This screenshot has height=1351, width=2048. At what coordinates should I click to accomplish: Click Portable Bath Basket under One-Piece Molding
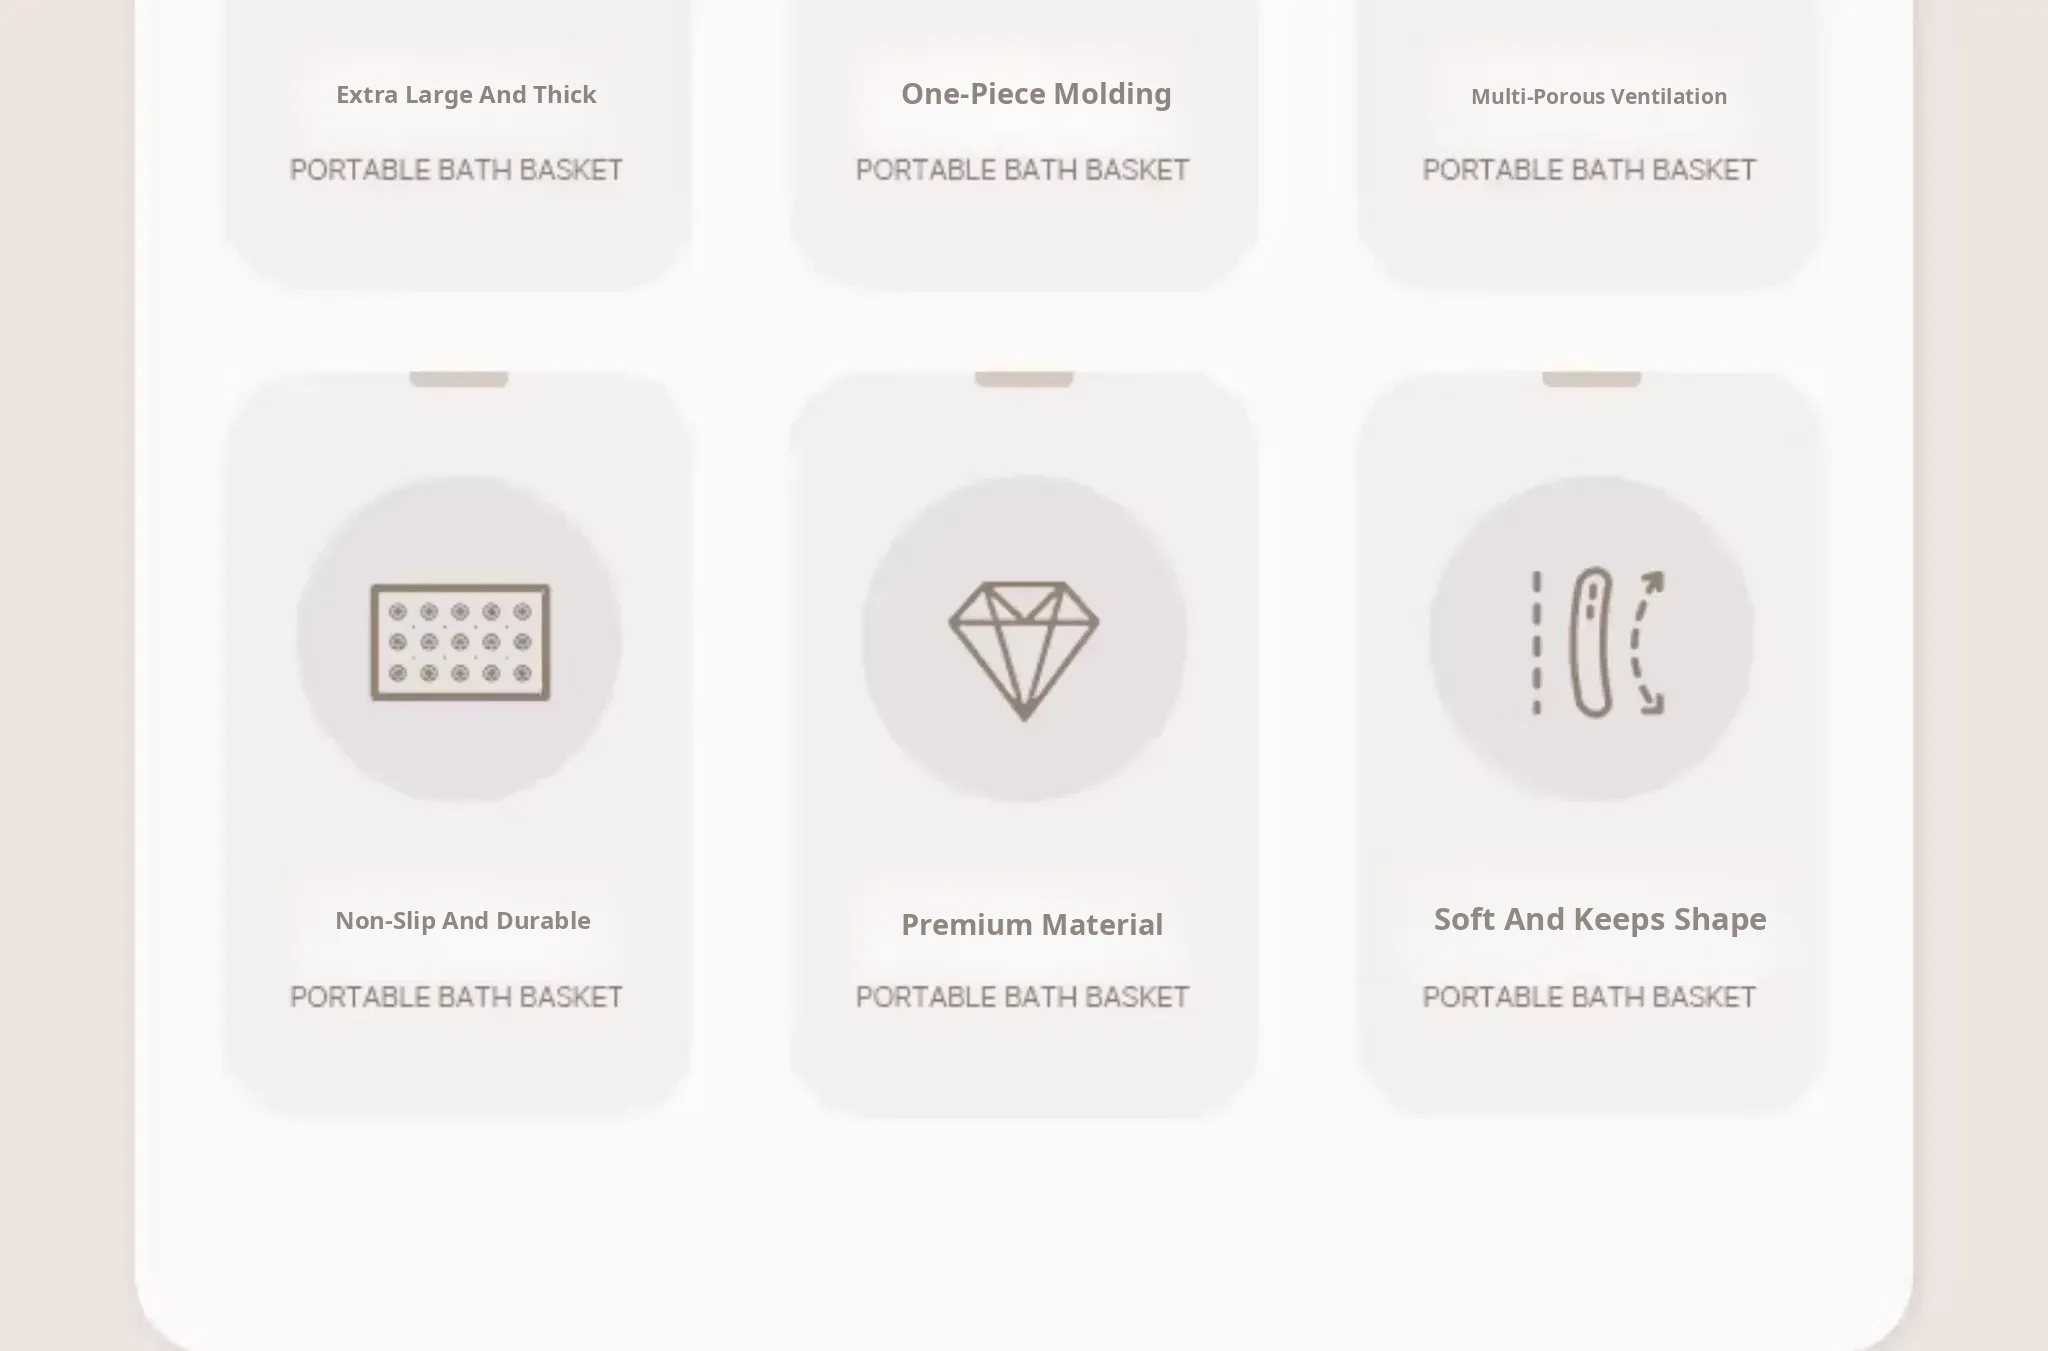coord(1022,170)
